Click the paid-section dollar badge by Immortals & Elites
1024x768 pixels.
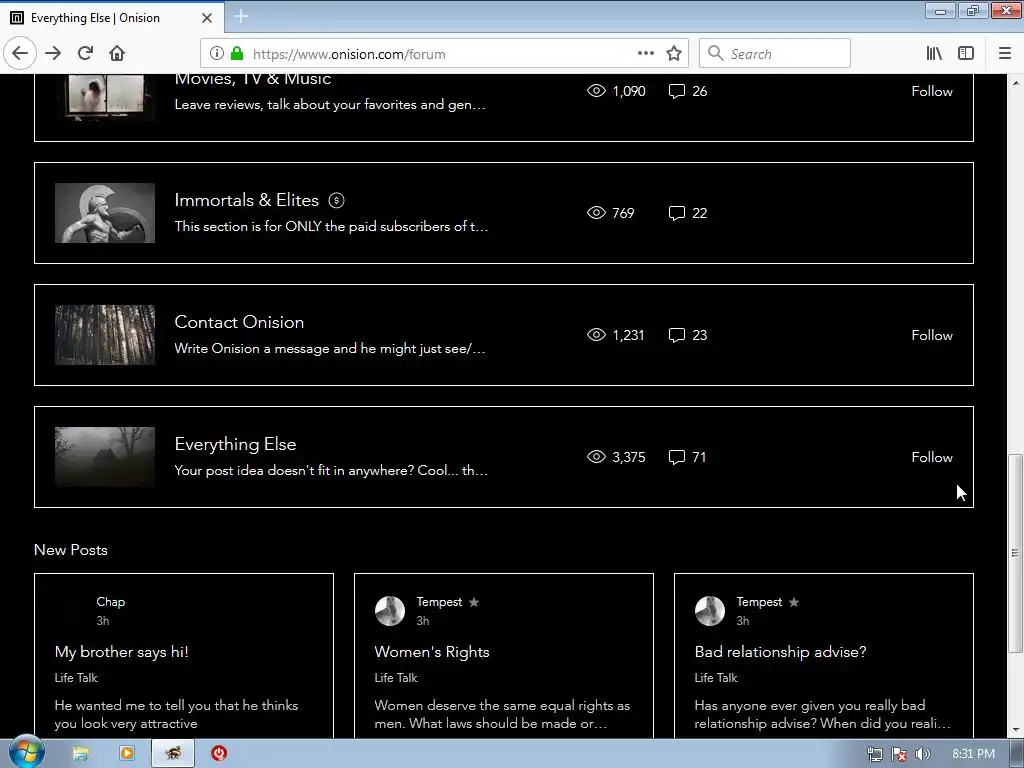336,200
